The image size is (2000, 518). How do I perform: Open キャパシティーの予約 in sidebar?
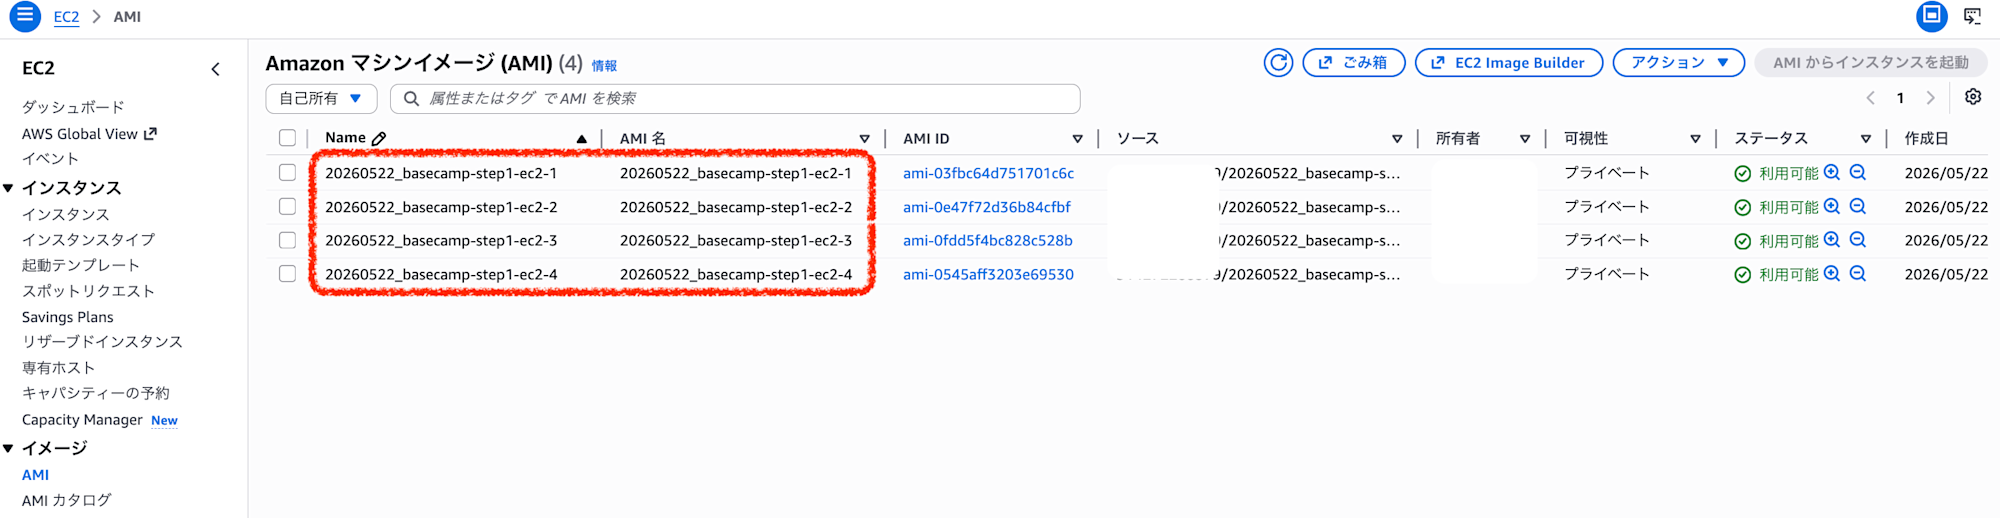96,393
